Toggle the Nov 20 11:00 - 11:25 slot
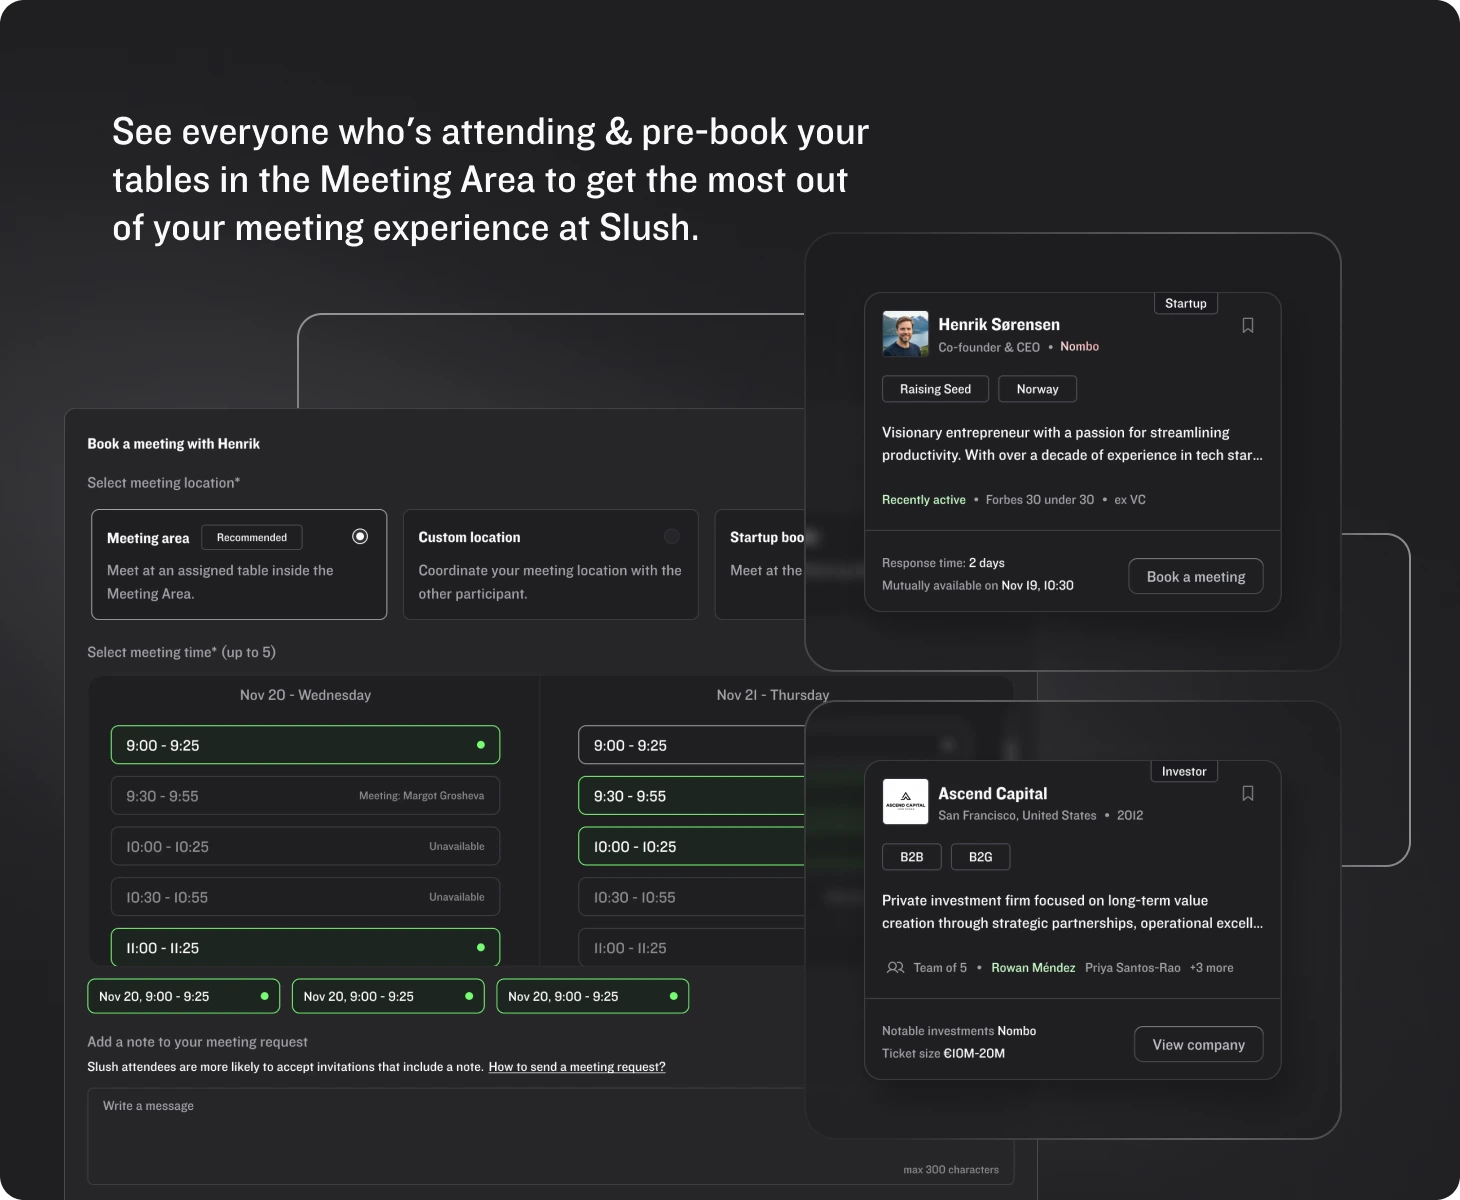This screenshot has height=1200, width=1460. point(305,947)
